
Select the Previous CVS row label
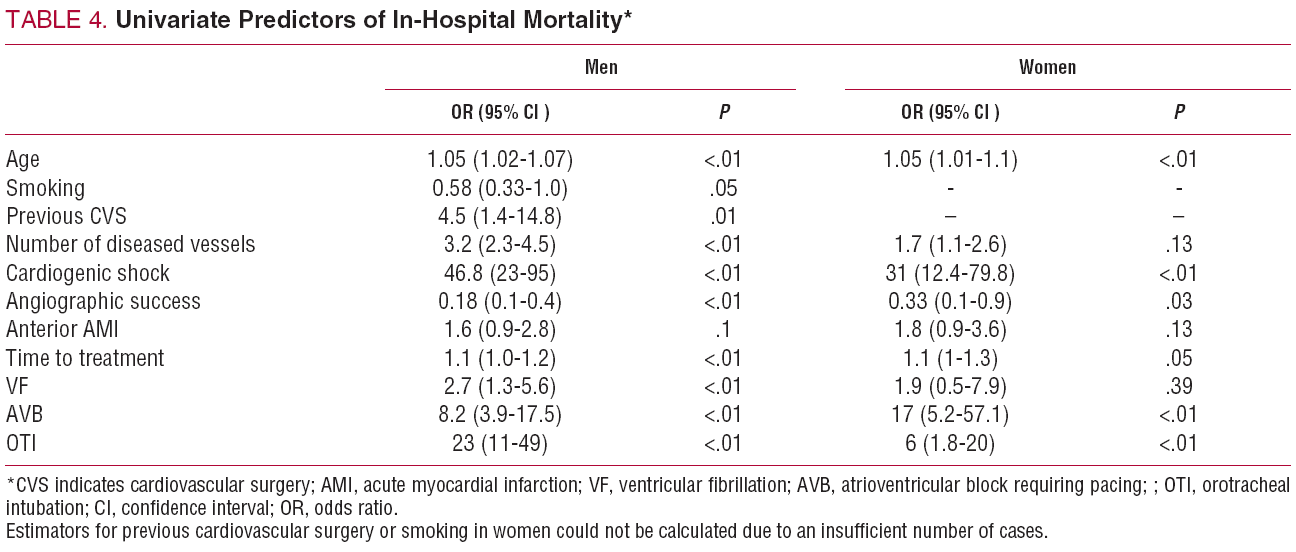pos(66,216)
